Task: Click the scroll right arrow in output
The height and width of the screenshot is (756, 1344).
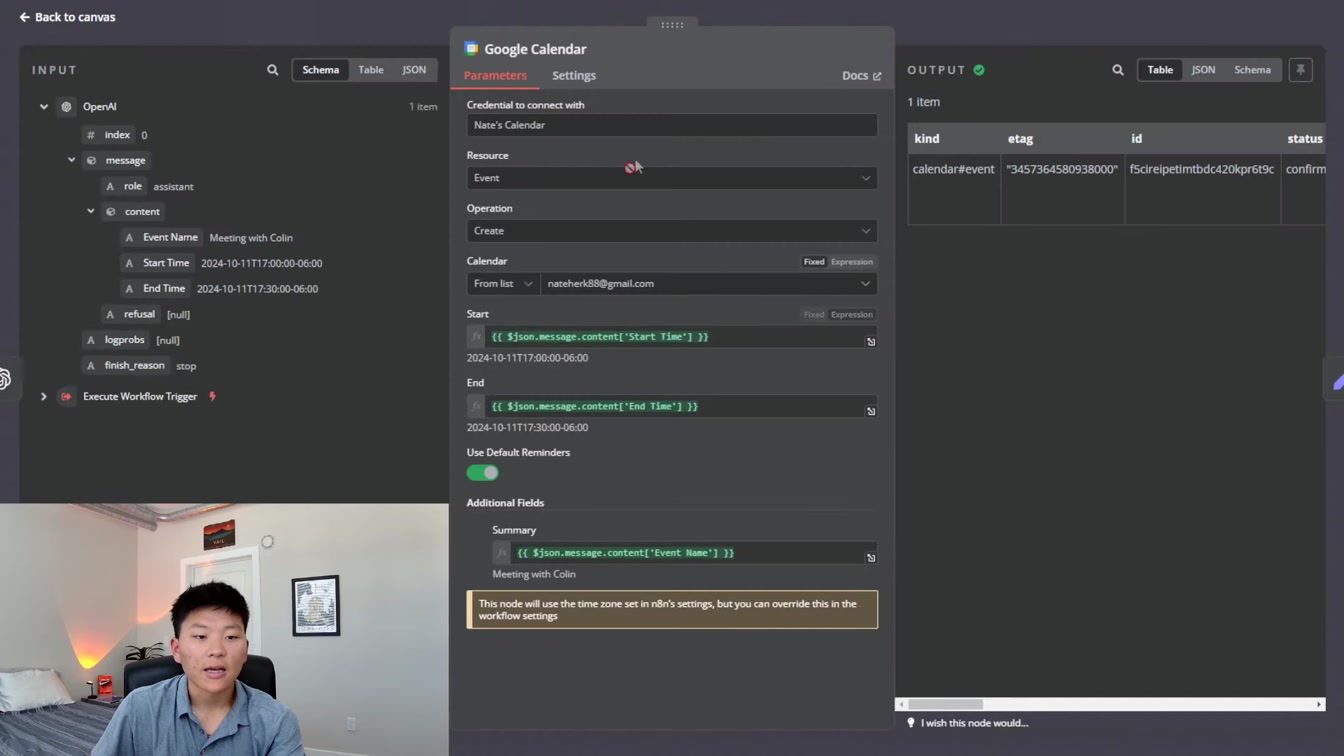Action: pos(1319,705)
